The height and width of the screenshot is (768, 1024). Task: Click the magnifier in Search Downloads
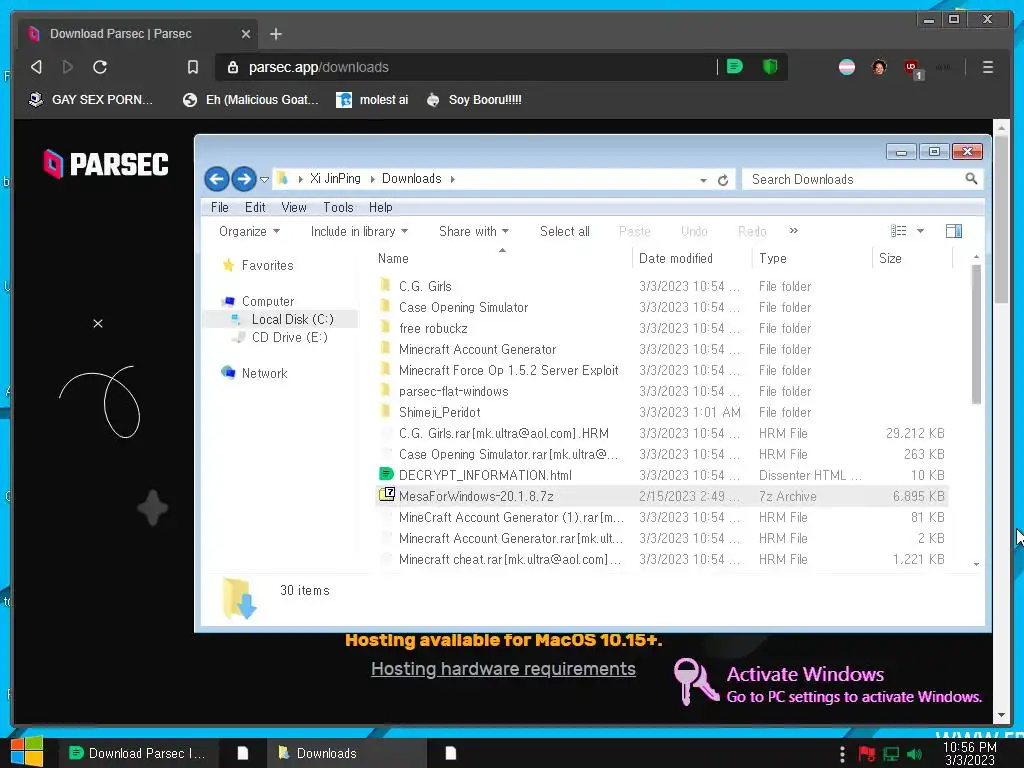971,178
